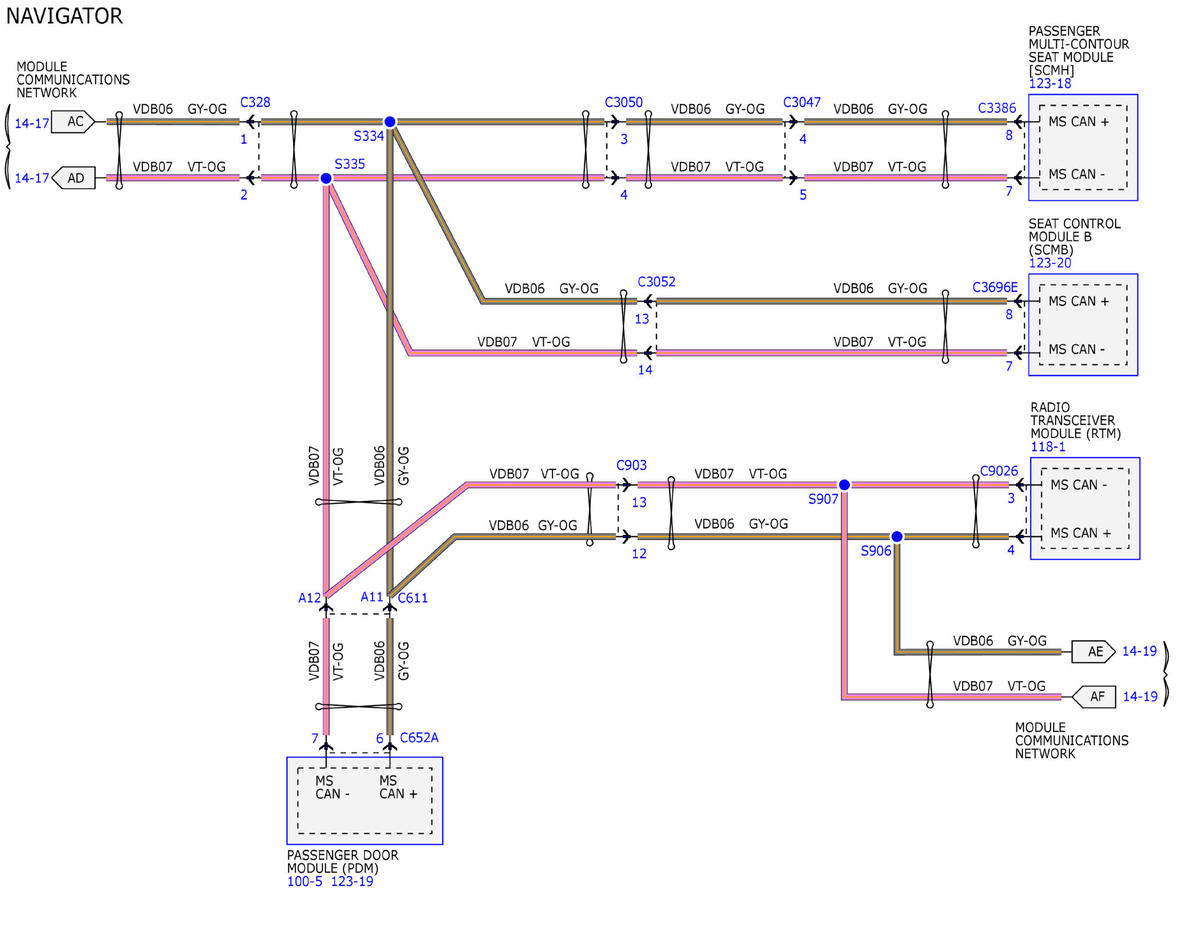Click the blue splice dot at S335
Viewport: 1200px width, 927px height.
tap(326, 178)
